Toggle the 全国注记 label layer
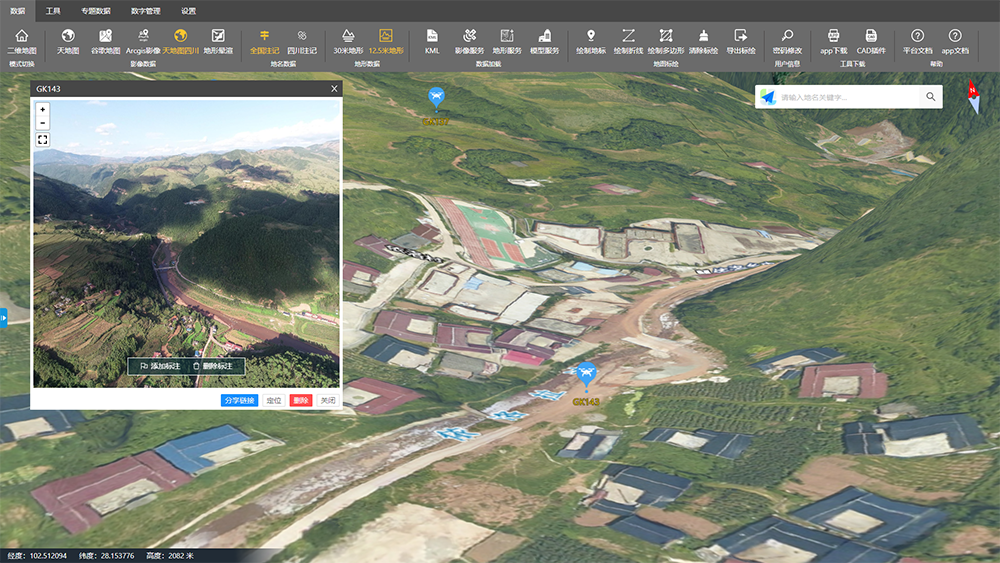This screenshot has height=563, width=1000. 264,40
